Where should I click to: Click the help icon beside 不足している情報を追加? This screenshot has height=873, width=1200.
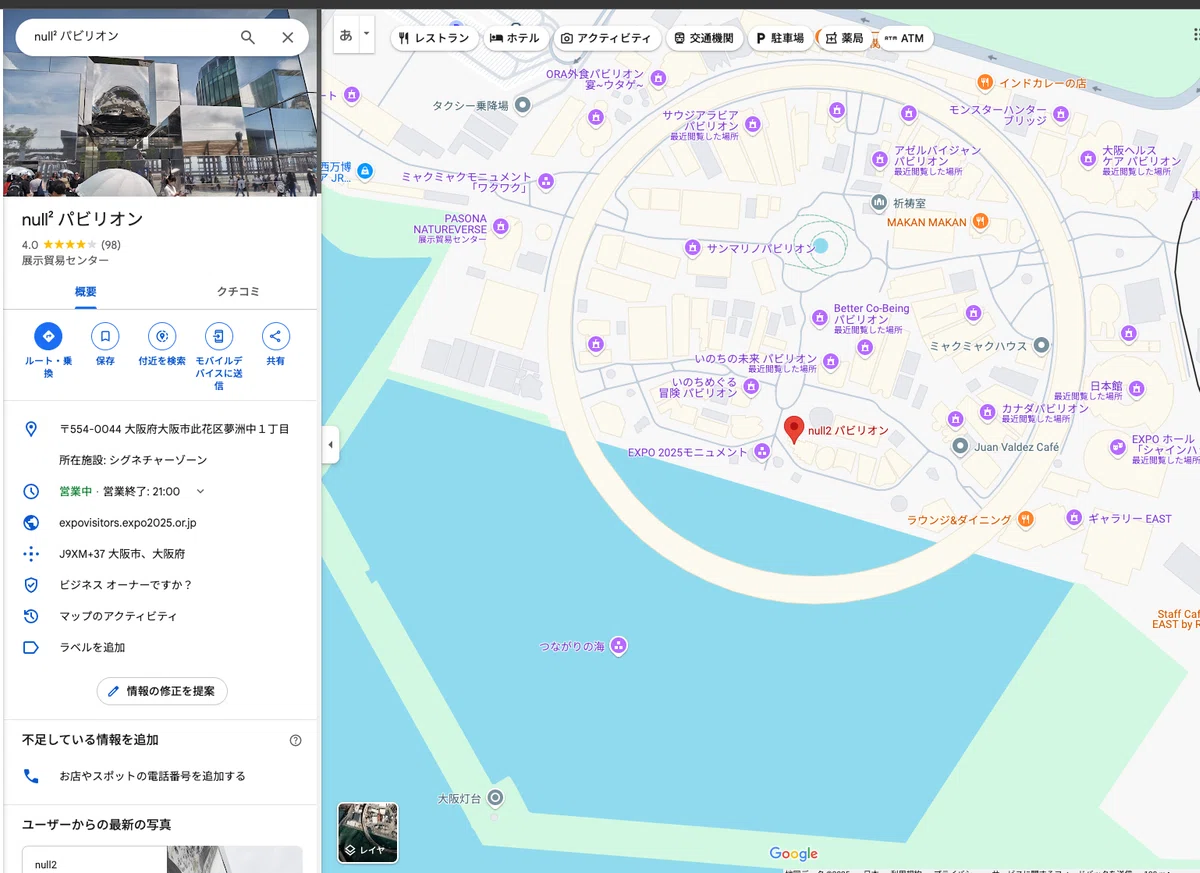coord(295,741)
